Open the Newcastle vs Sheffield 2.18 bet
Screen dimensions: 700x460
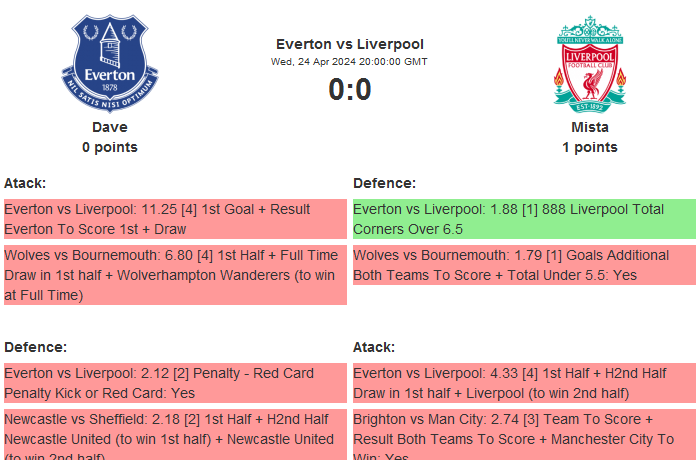tap(174, 434)
